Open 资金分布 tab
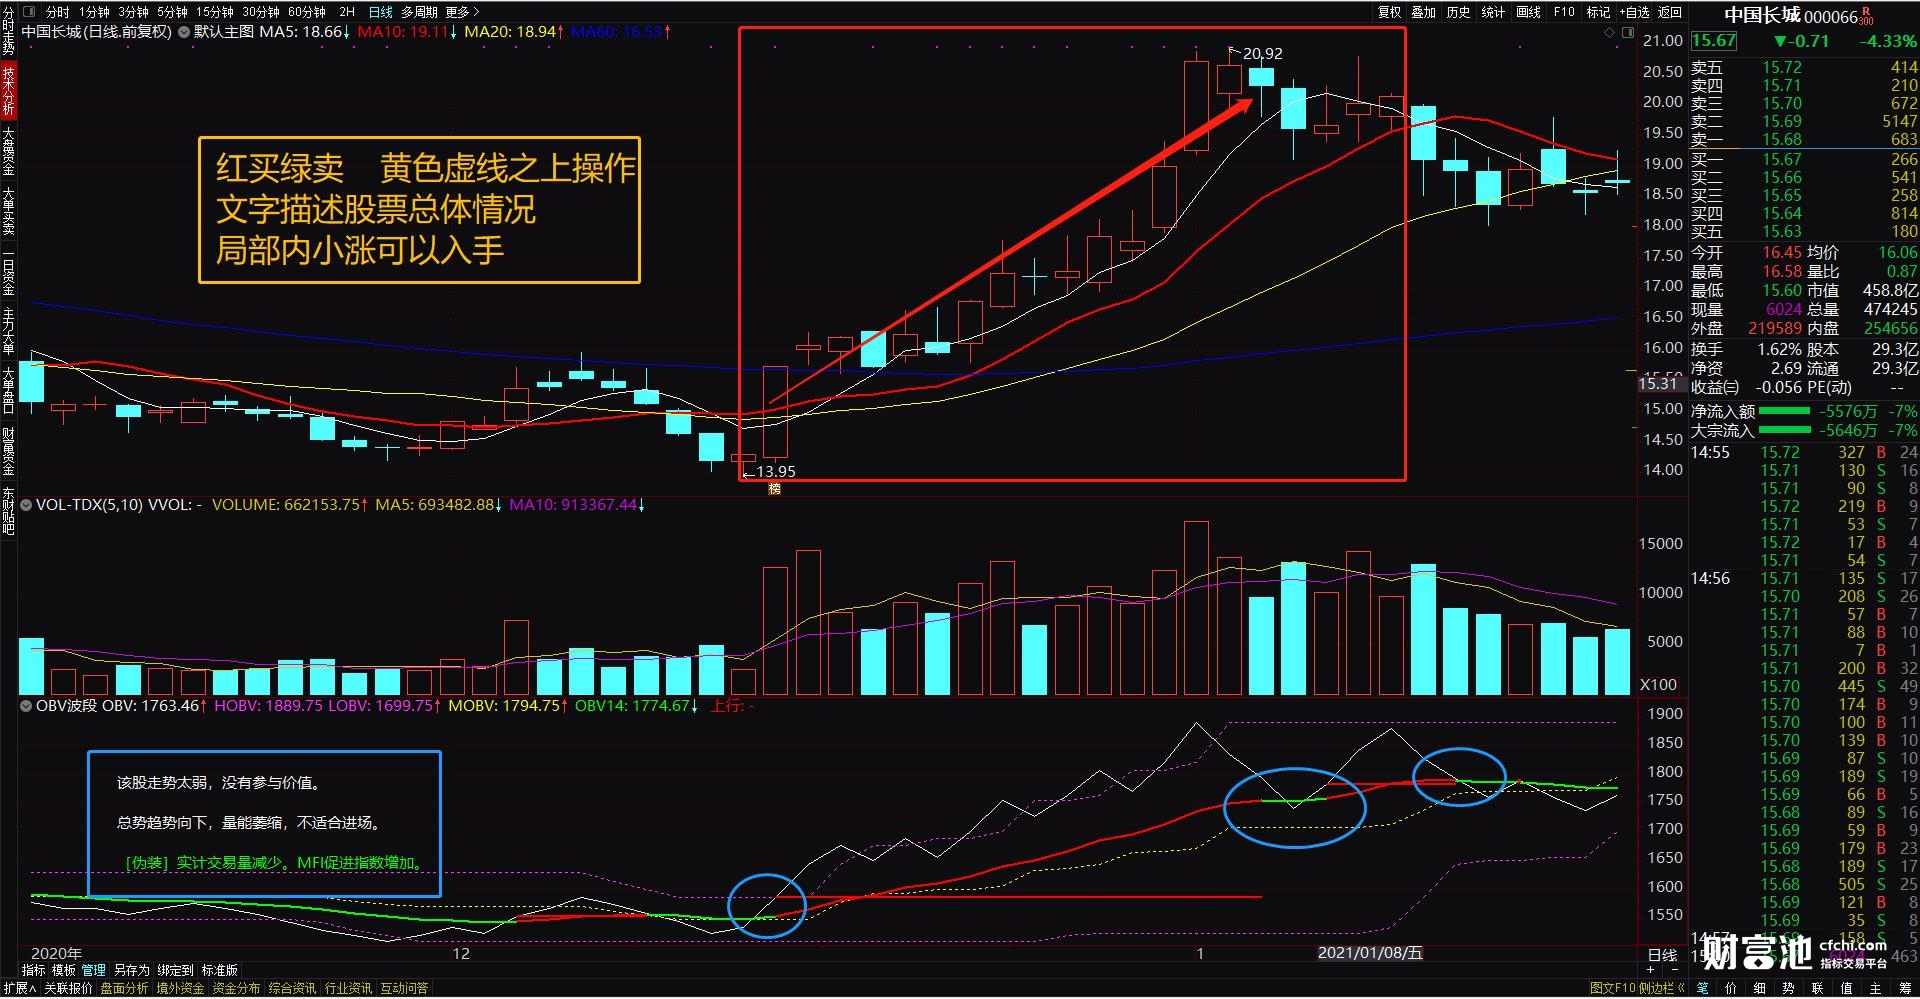This screenshot has width=1920, height=999. pyautogui.click(x=236, y=988)
